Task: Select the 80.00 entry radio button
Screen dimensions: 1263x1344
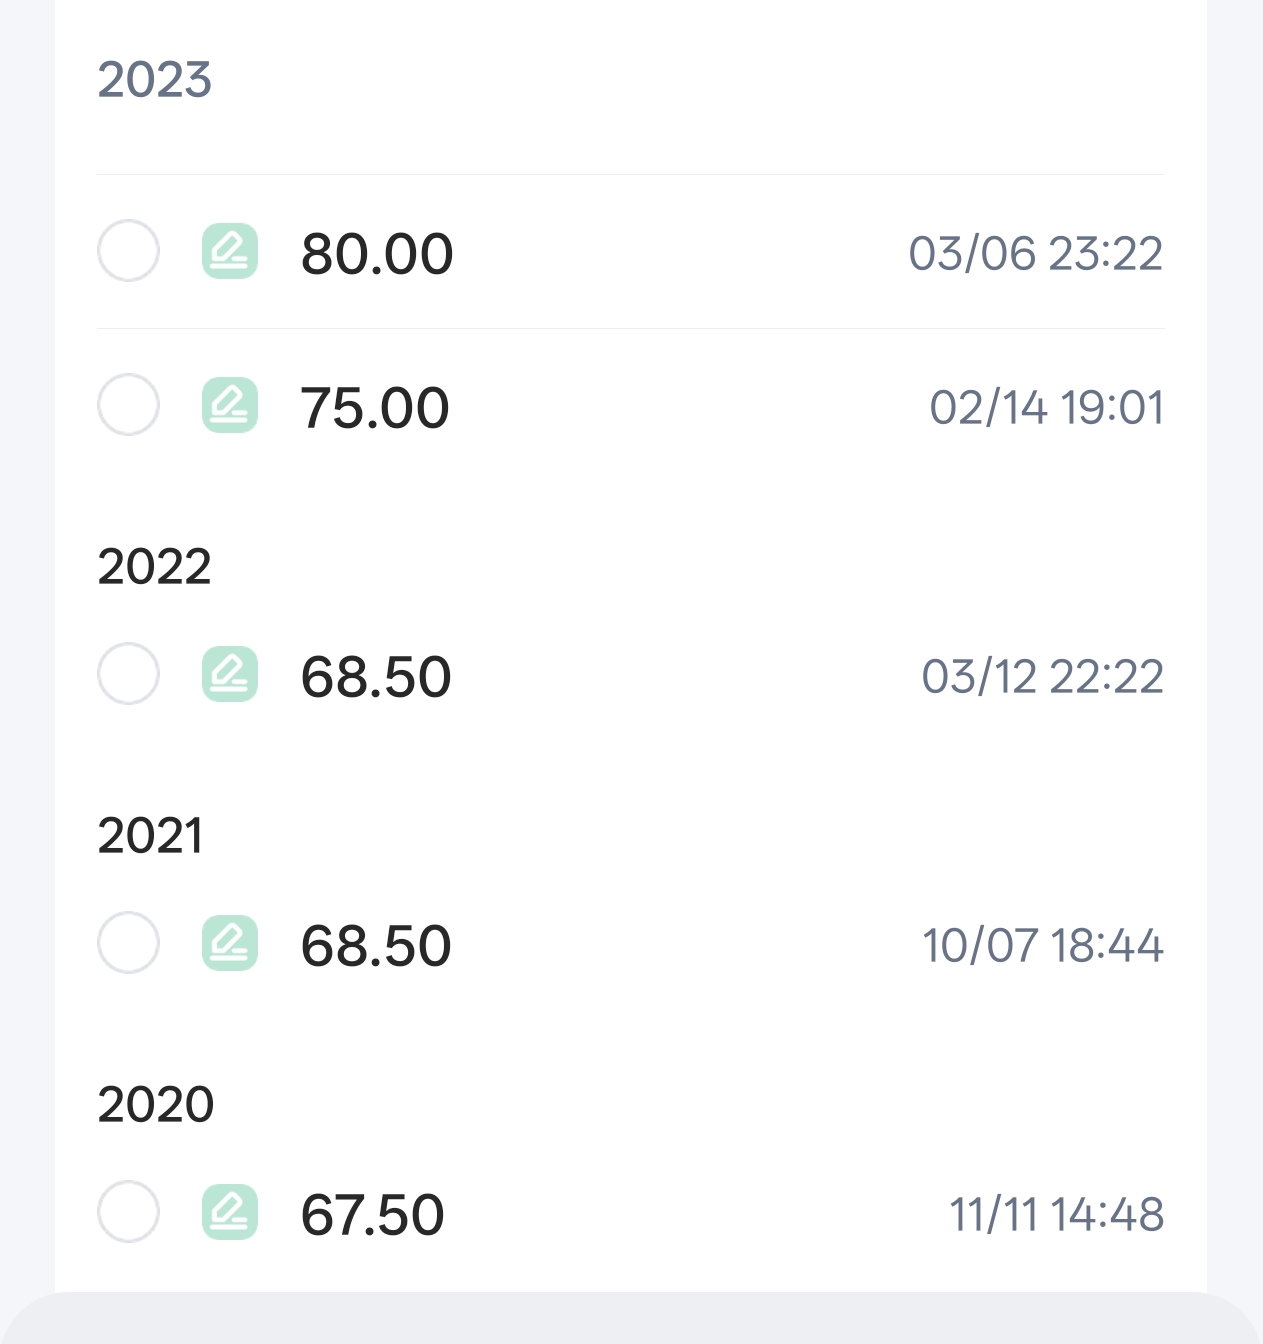Action: [x=128, y=251]
